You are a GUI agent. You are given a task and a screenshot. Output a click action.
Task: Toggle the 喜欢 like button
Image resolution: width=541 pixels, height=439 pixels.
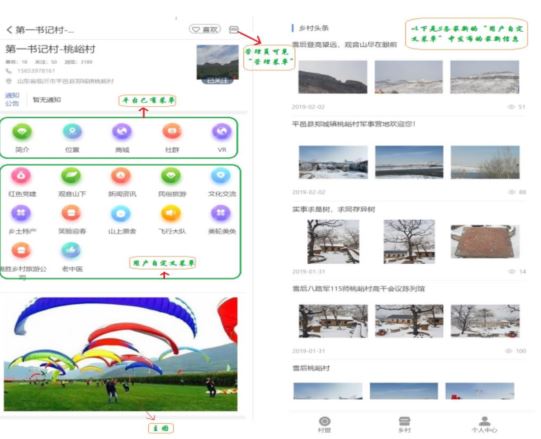click(x=205, y=30)
